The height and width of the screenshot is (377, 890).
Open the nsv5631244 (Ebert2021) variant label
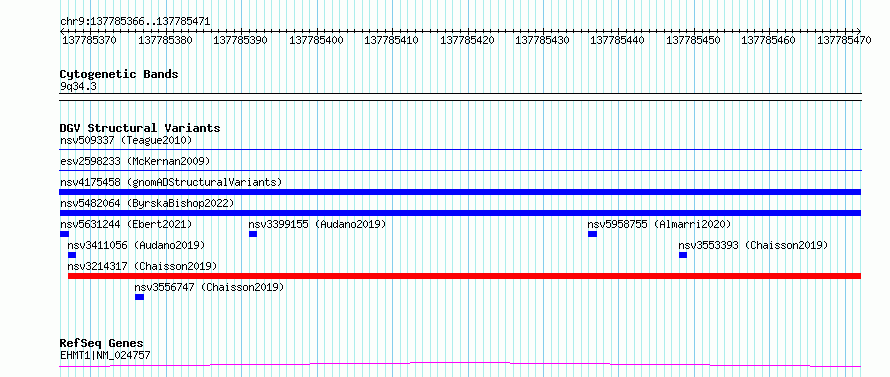pyautogui.click(x=126, y=224)
